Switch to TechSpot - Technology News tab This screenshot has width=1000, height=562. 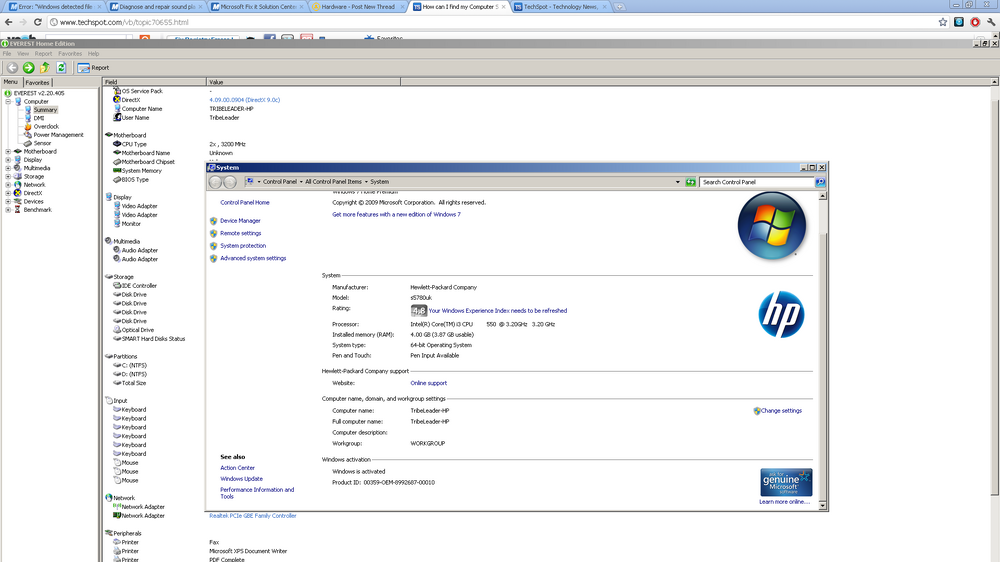tap(561, 7)
